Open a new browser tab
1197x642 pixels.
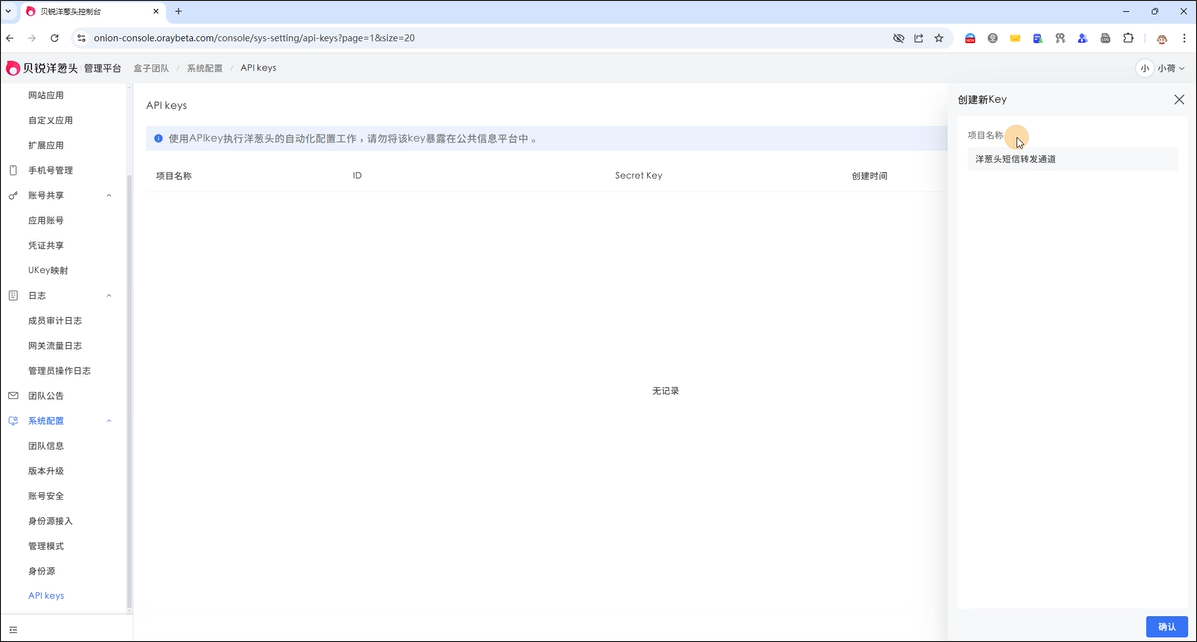point(178,11)
